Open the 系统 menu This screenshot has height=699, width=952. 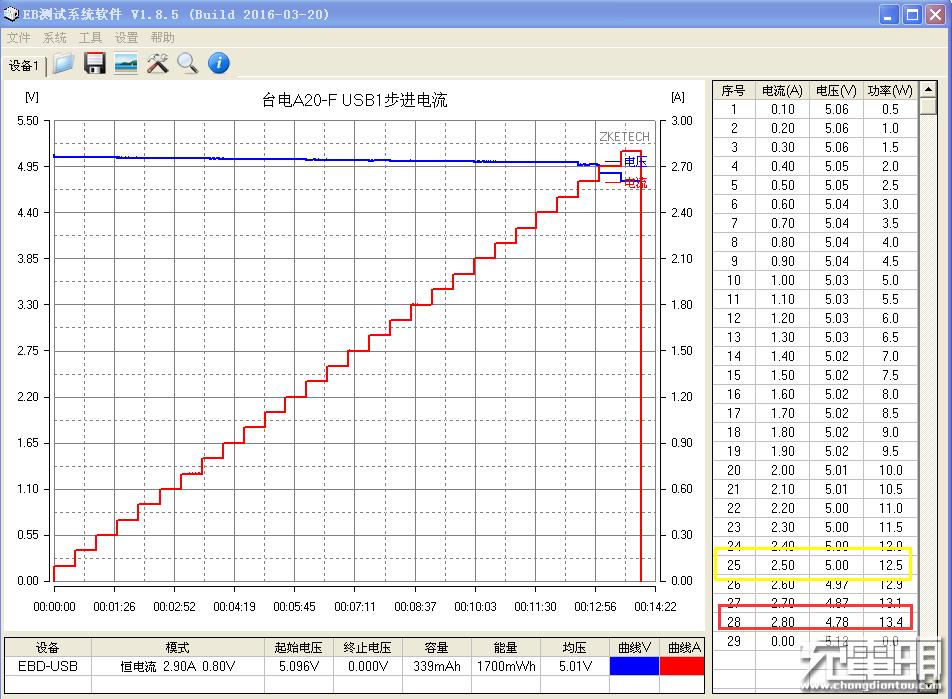coord(55,38)
